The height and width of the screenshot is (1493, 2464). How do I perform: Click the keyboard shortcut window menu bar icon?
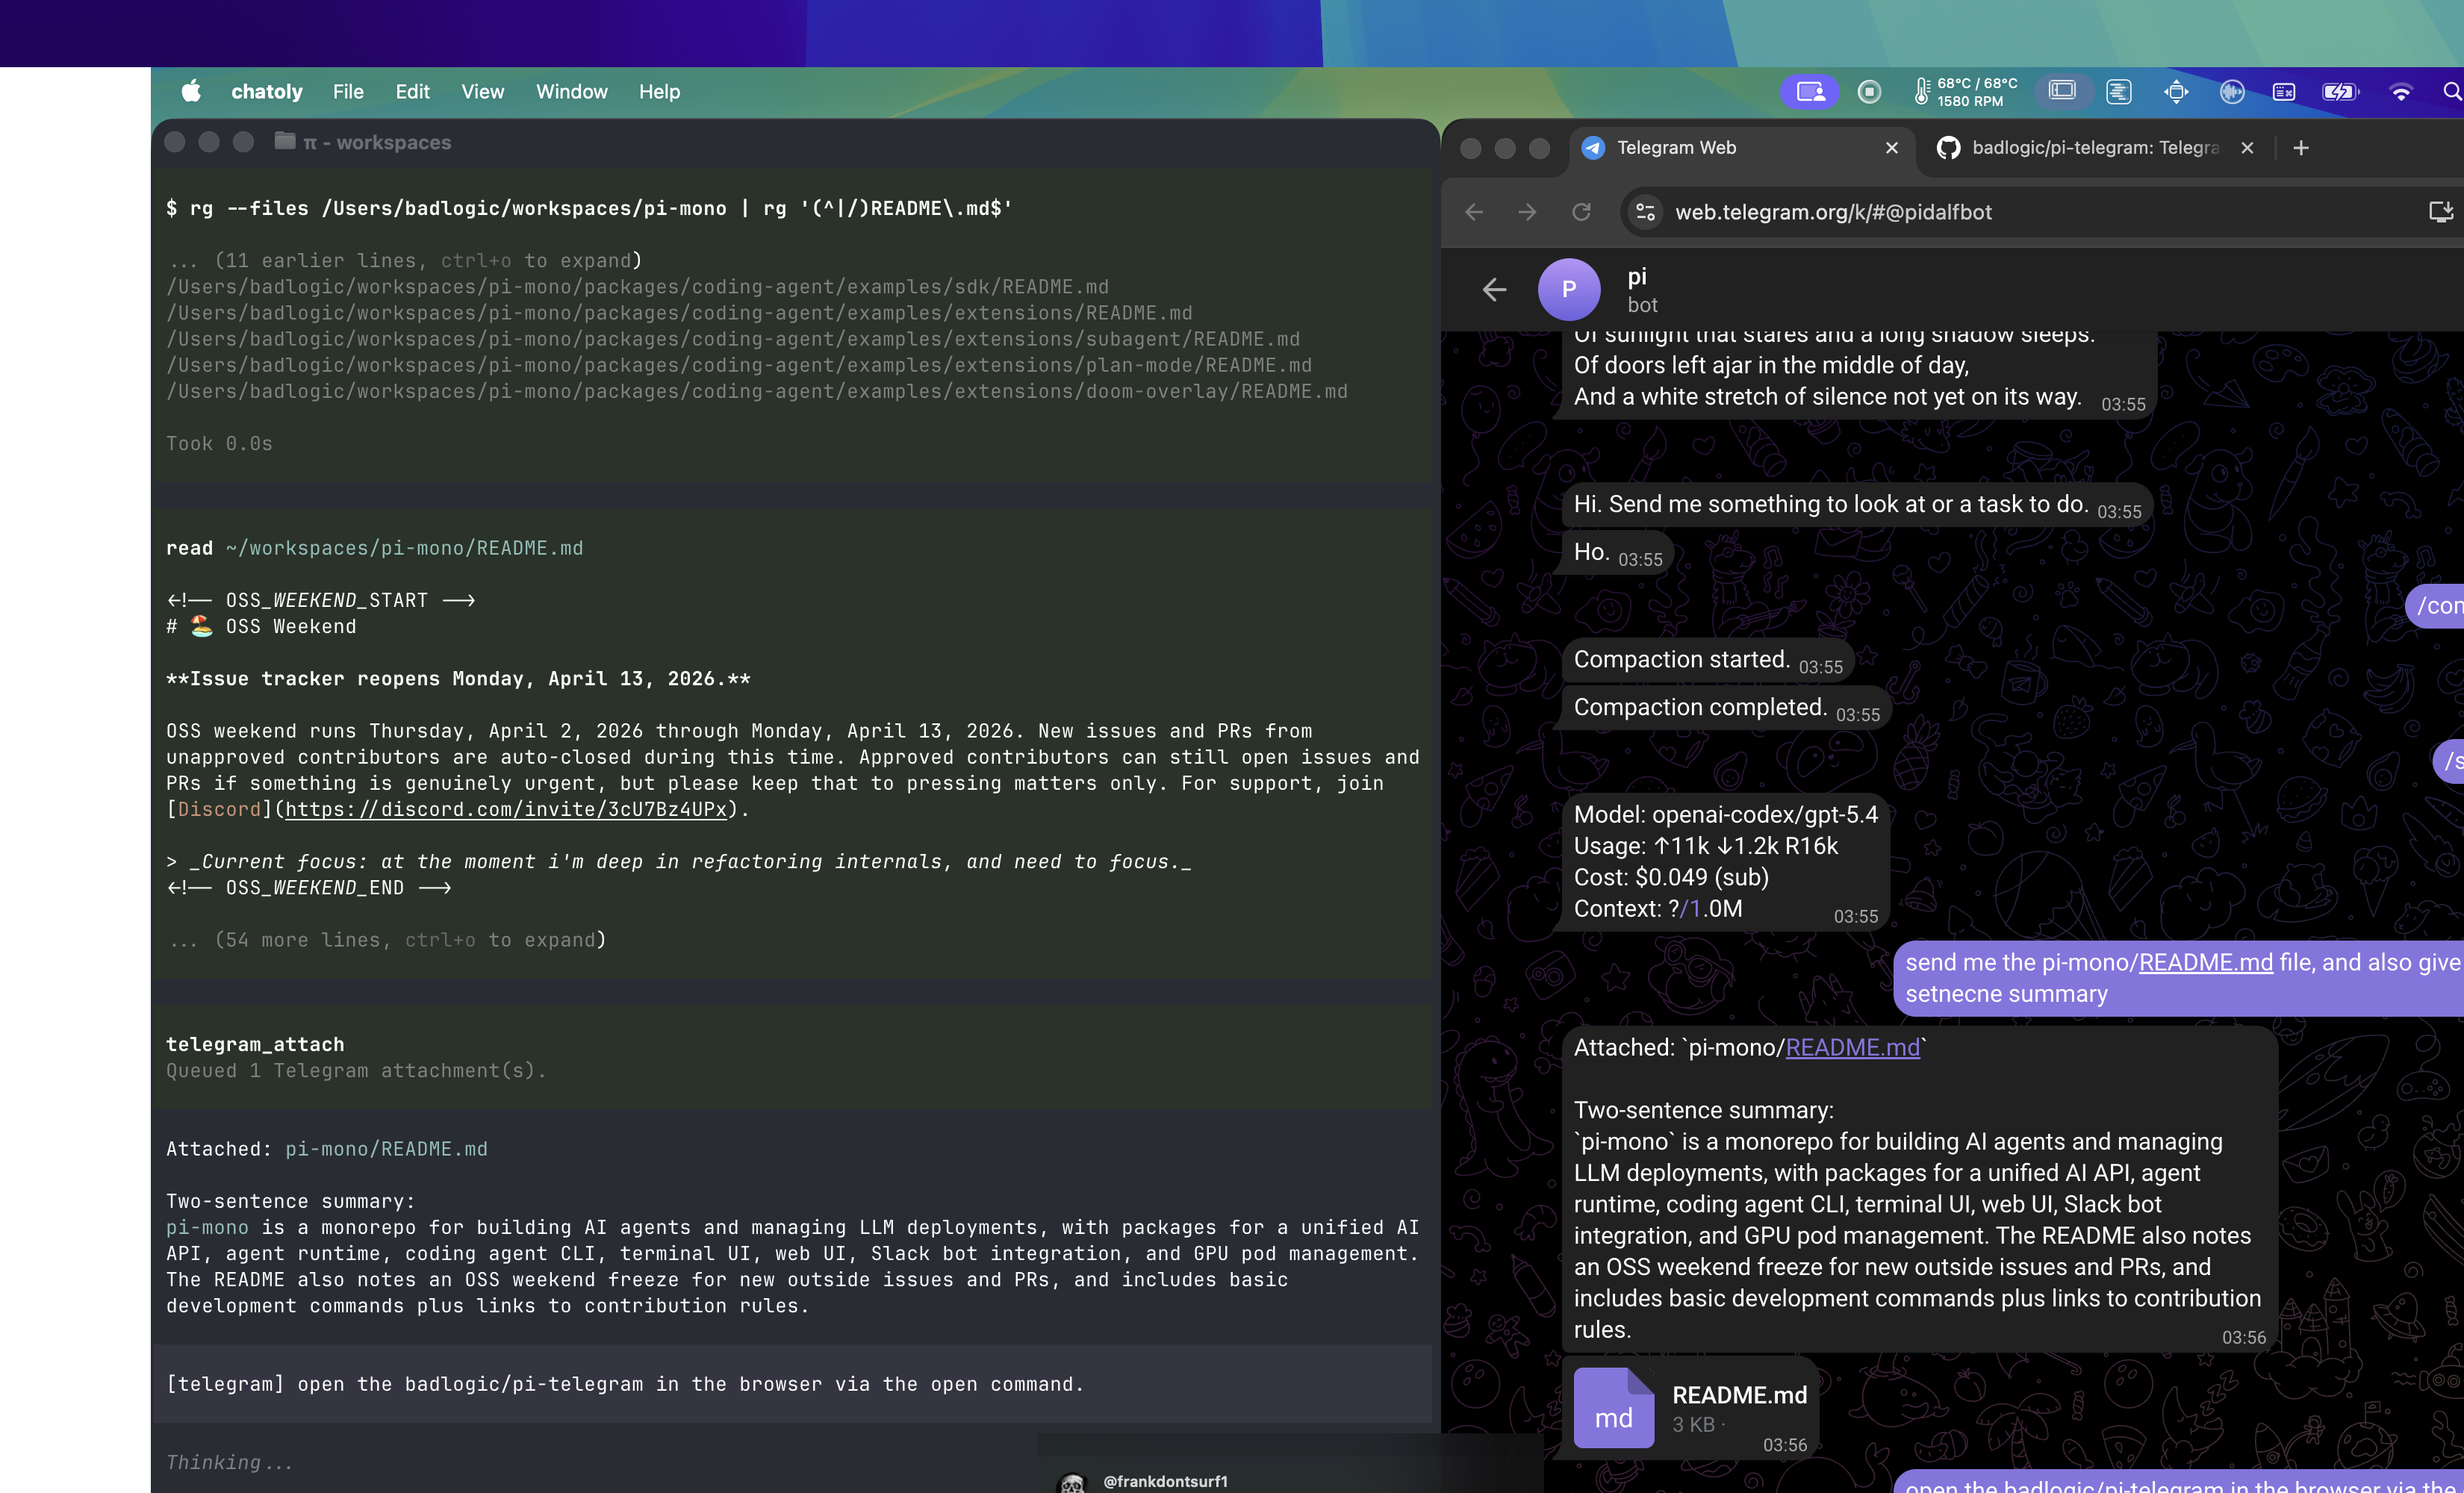[2284, 92]
